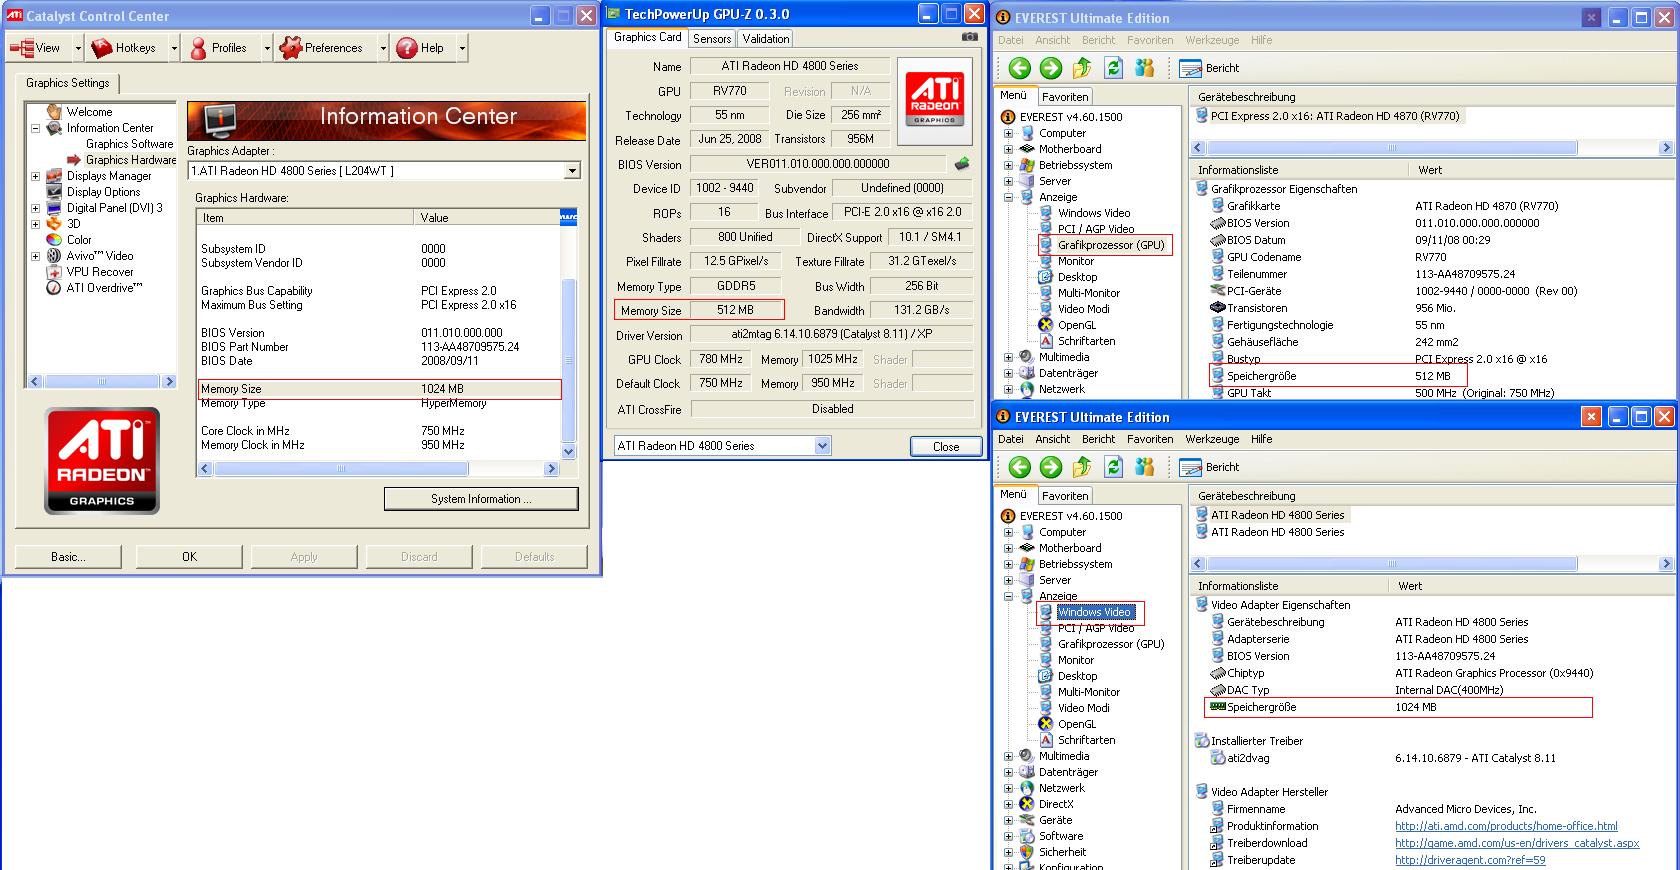Open the Graphics Adapter dropdown in Catalyst
This screenshot has width=1680, height=870.
click(x=572, y=171)
